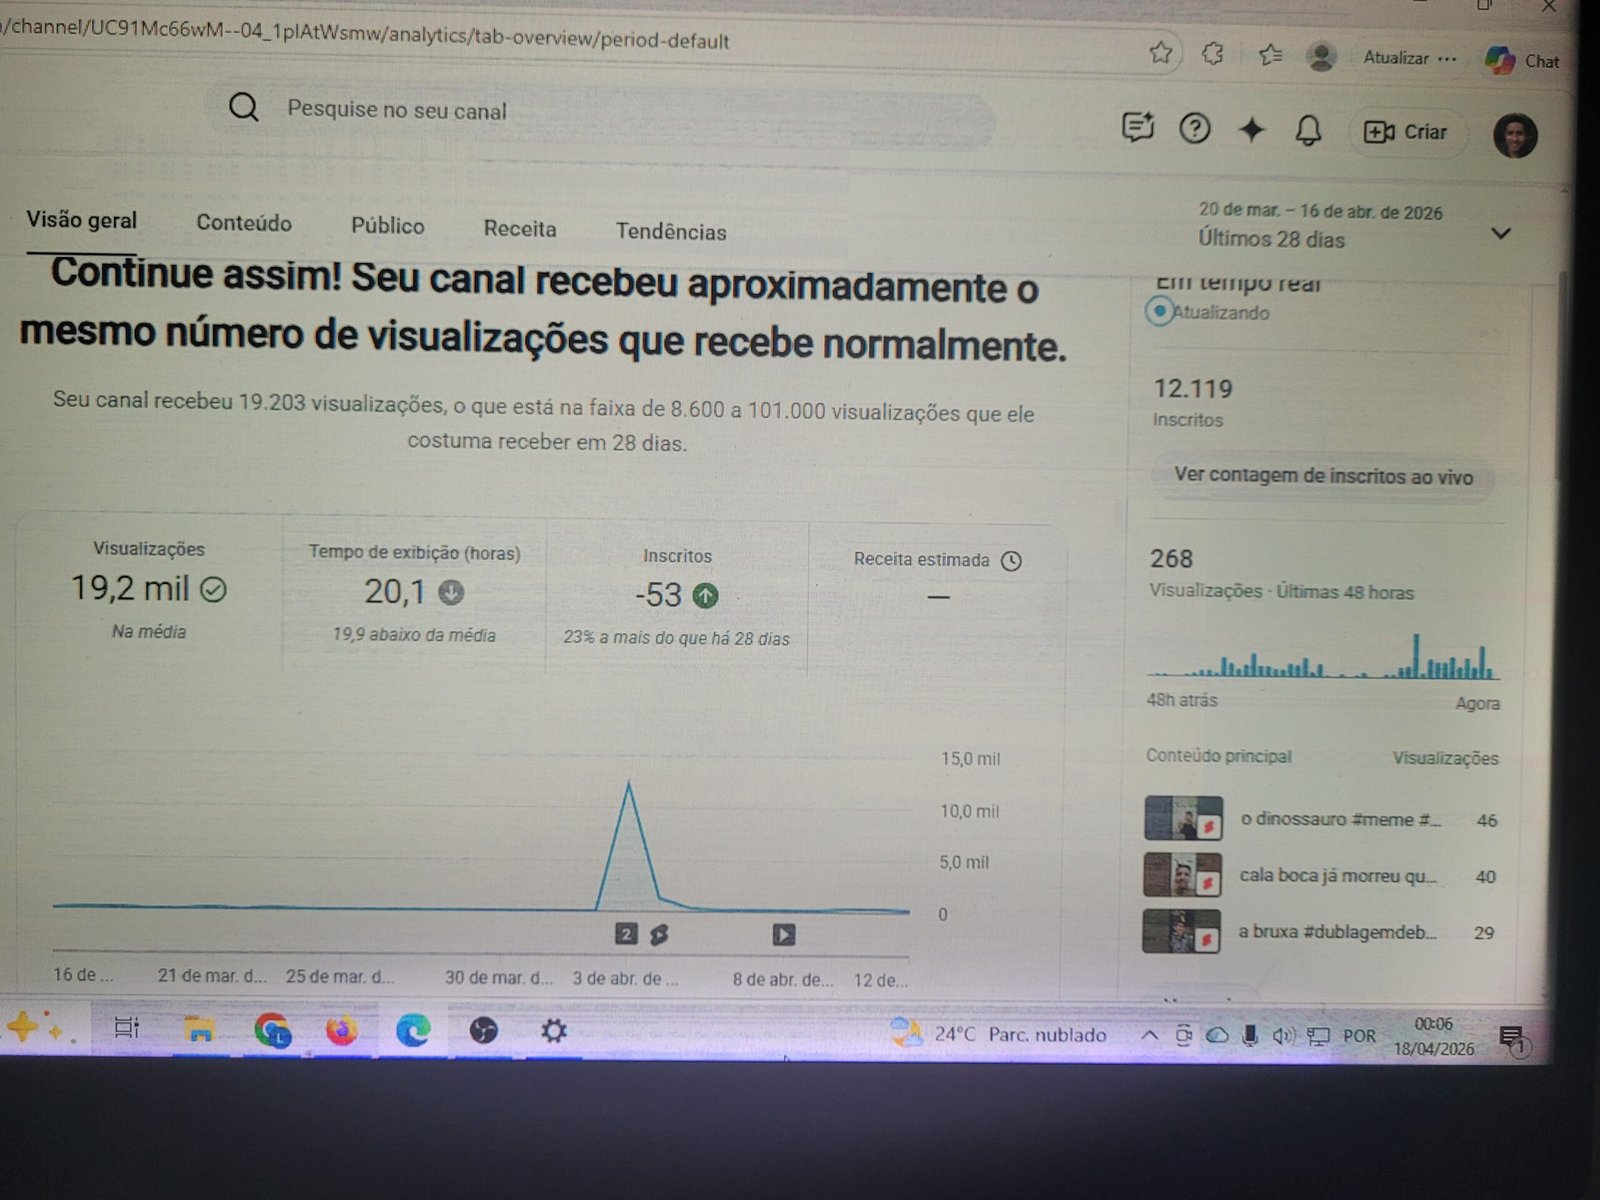Open the 24°C weather widget in the taskbar

tap(1000, 1033)
